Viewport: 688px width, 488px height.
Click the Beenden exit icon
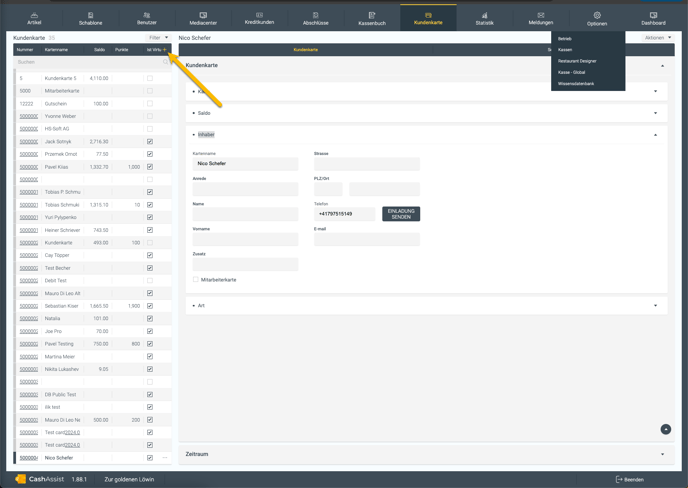[x=619, y=479]
